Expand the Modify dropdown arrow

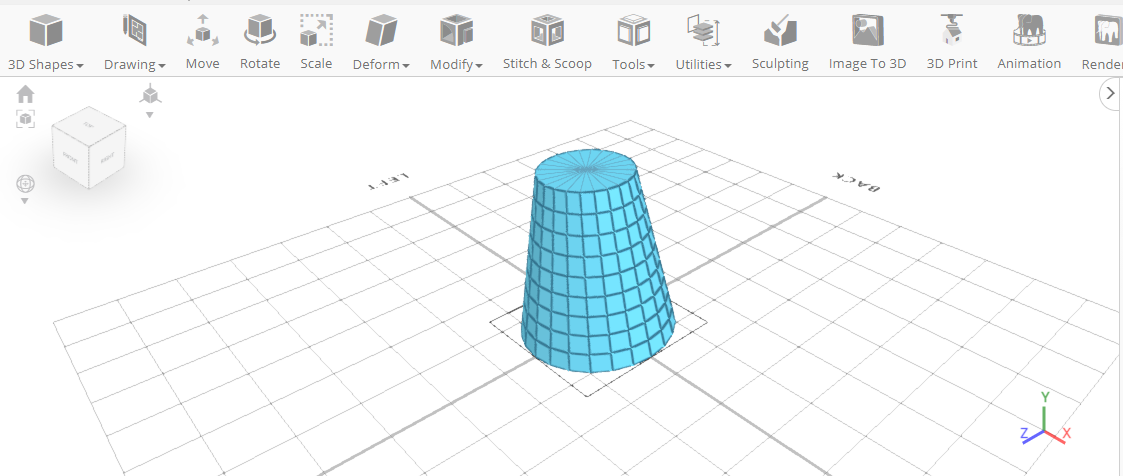coord(478,66)
